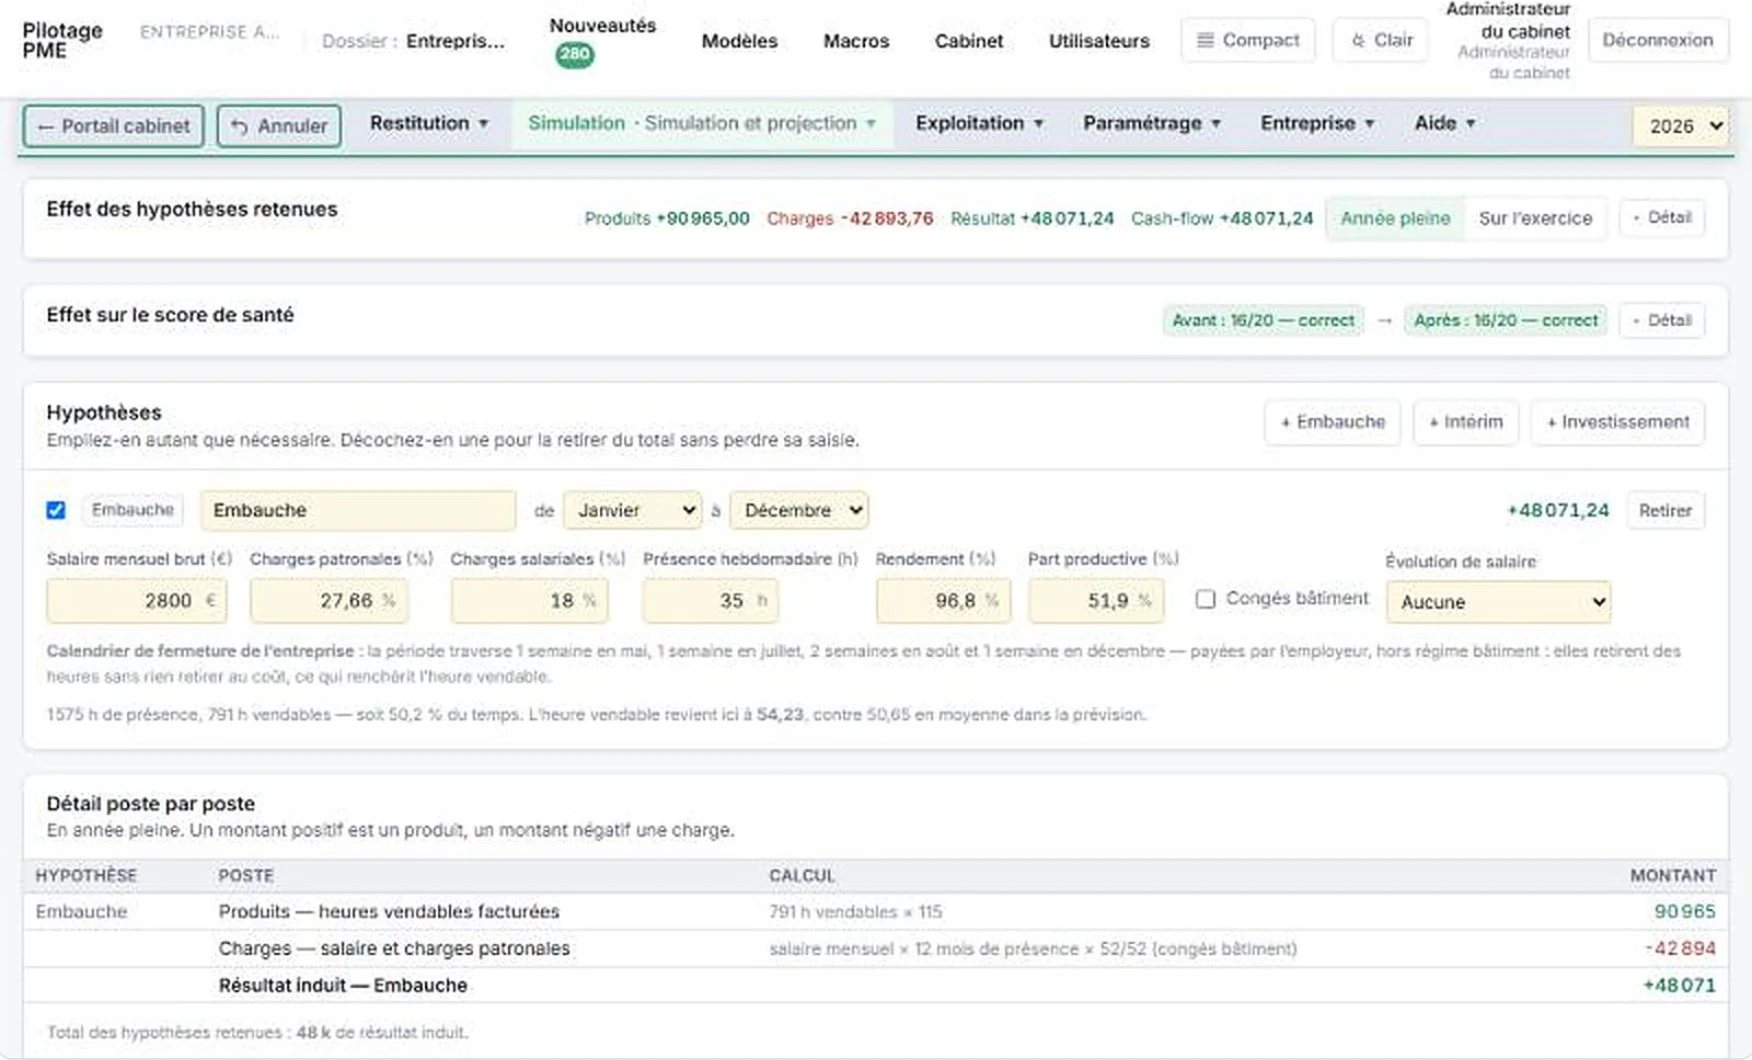Edit the Présence hebdomadaire hours field
Screen dimensions: 1752x1060
pos(710,600)
